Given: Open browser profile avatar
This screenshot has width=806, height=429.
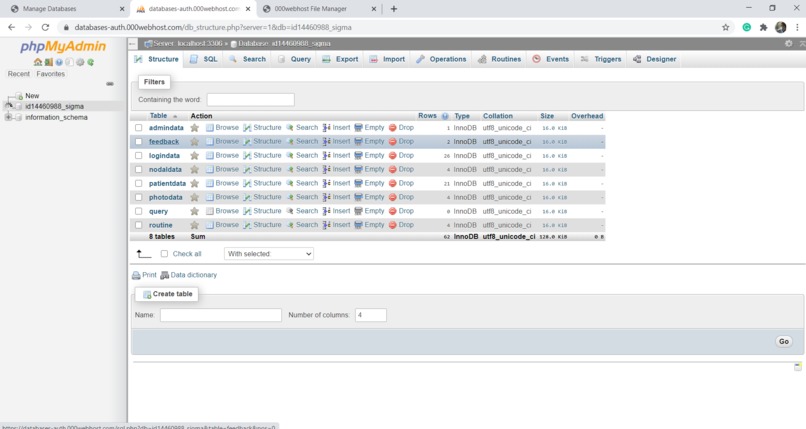Looking at the screenshot, I should coord(780,27).
